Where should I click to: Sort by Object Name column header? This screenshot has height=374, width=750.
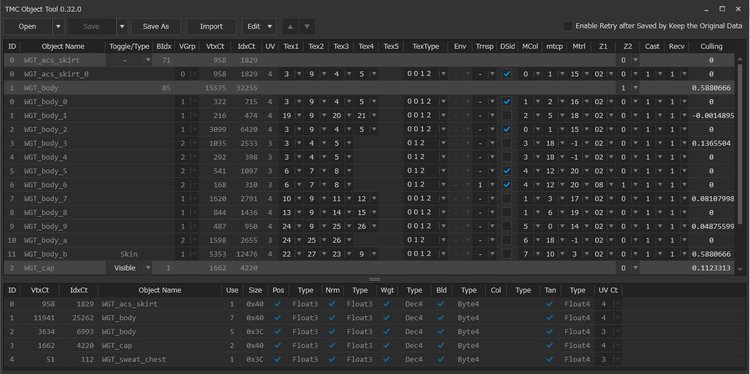pos(63,46)
